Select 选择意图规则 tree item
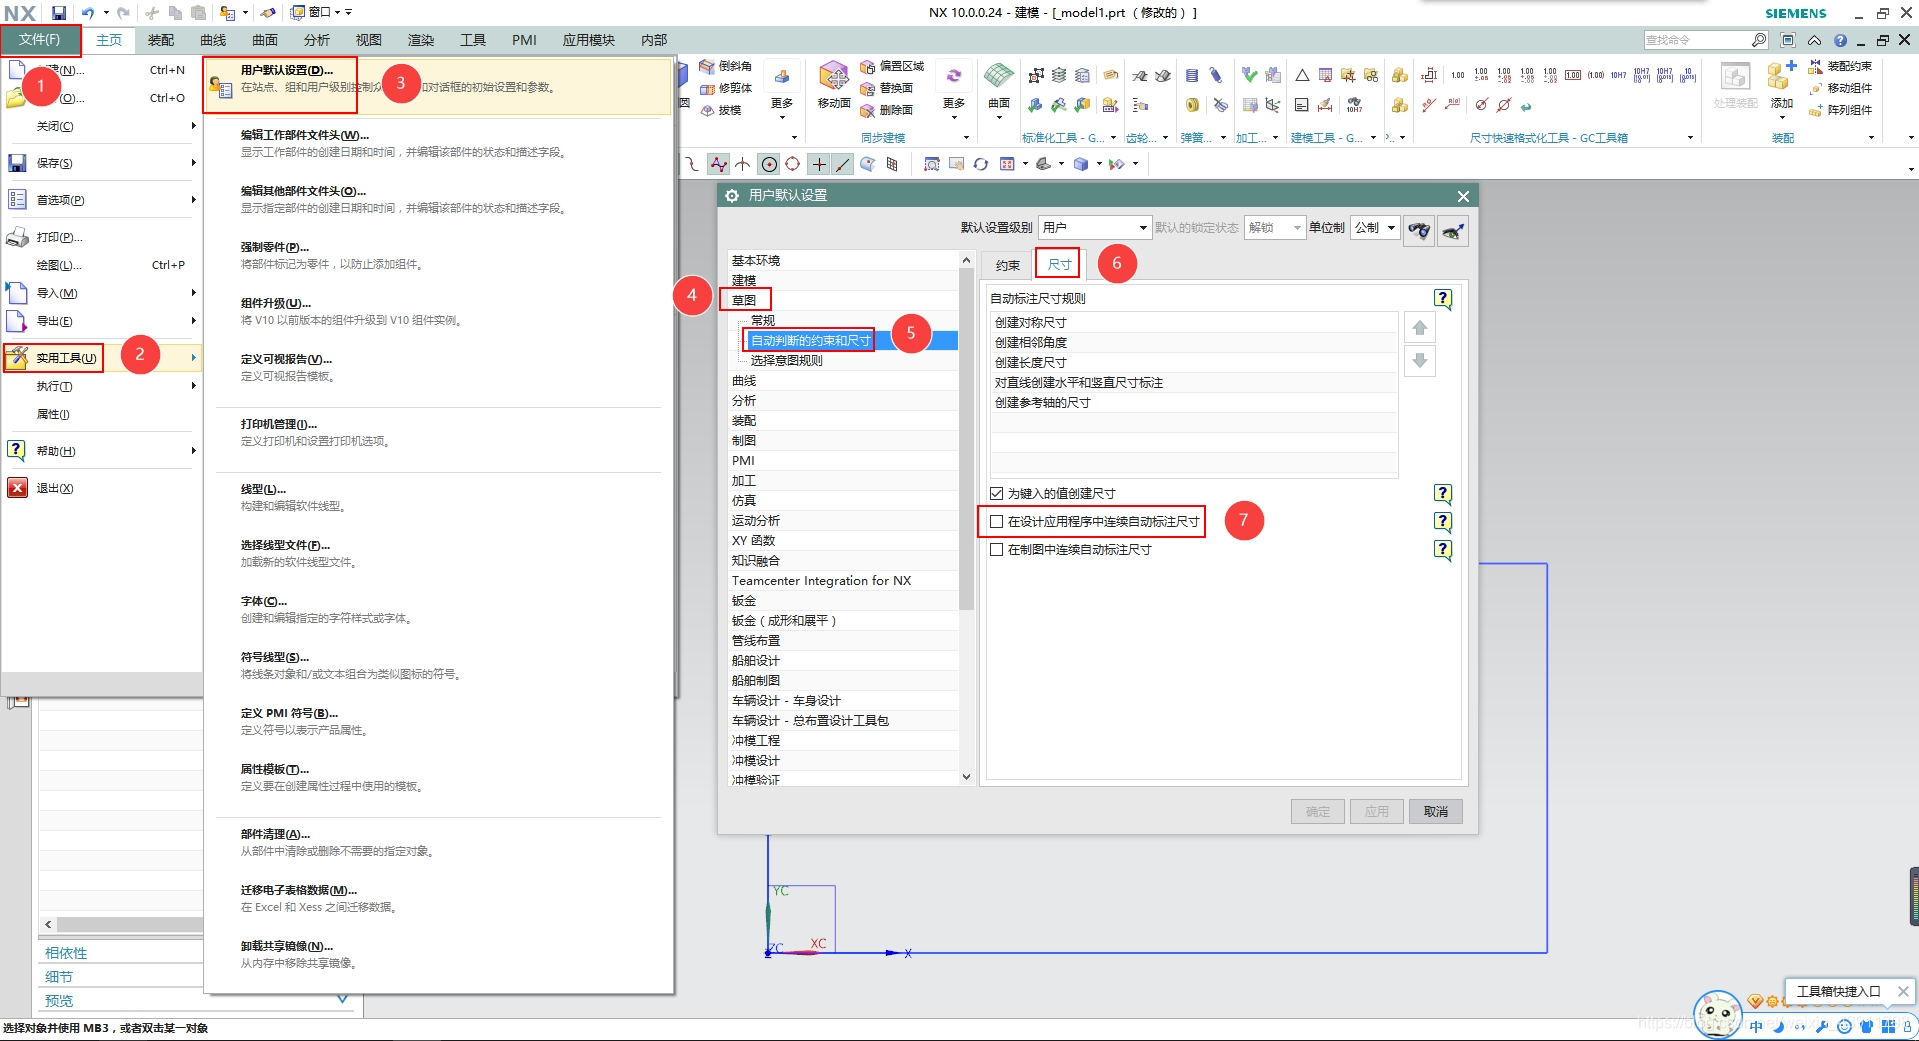This screenshot has width=1919, height=1041. [787, 360]
